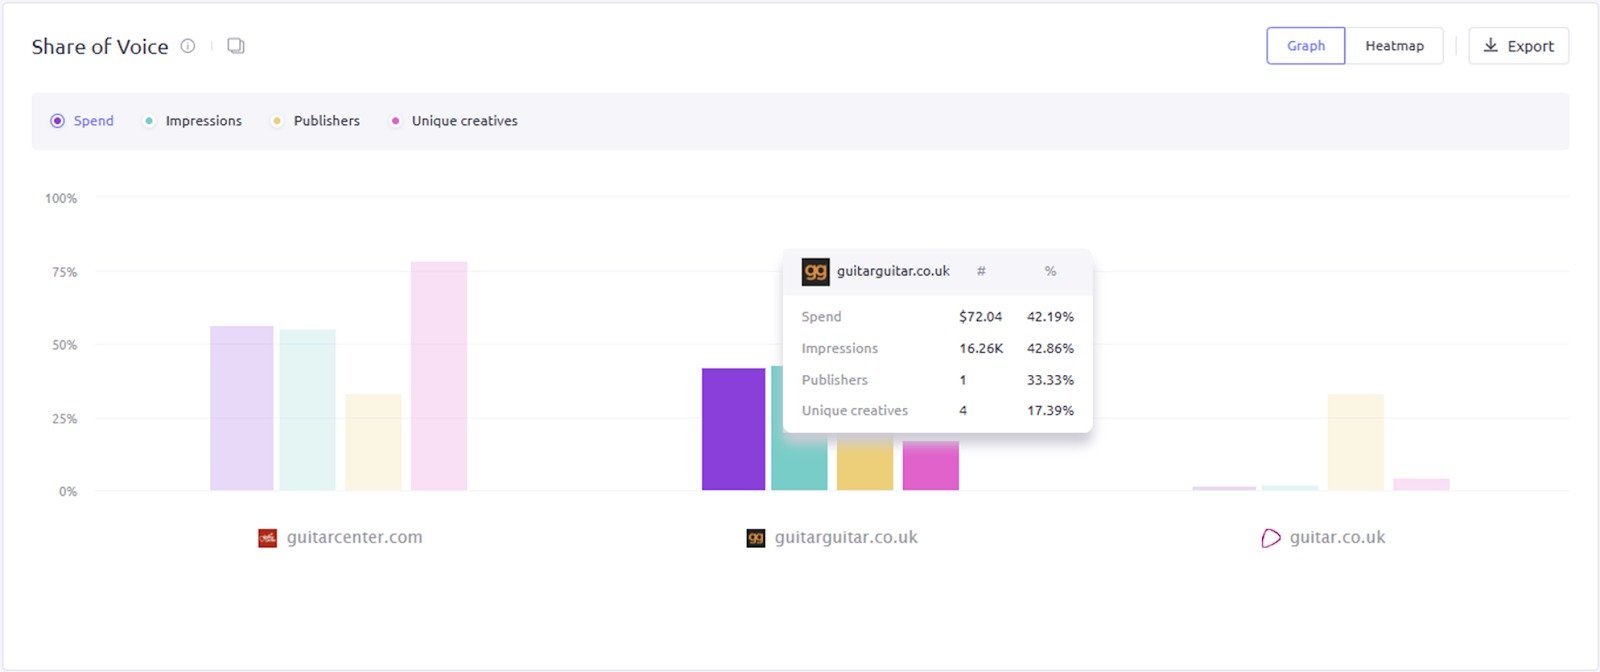Click the guitarcenter.com logo icon
This screenshot has width=1600, height=672.
point(267,538)
